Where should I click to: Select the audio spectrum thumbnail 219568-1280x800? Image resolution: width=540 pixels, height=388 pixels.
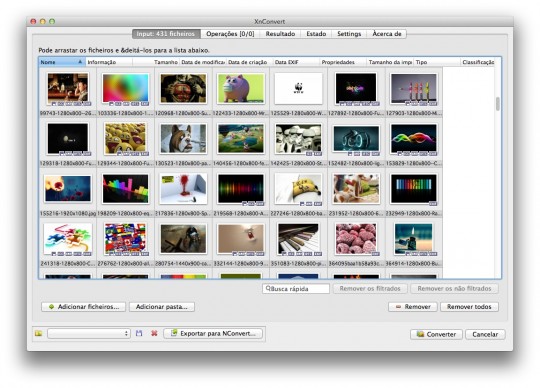(241, 188)
